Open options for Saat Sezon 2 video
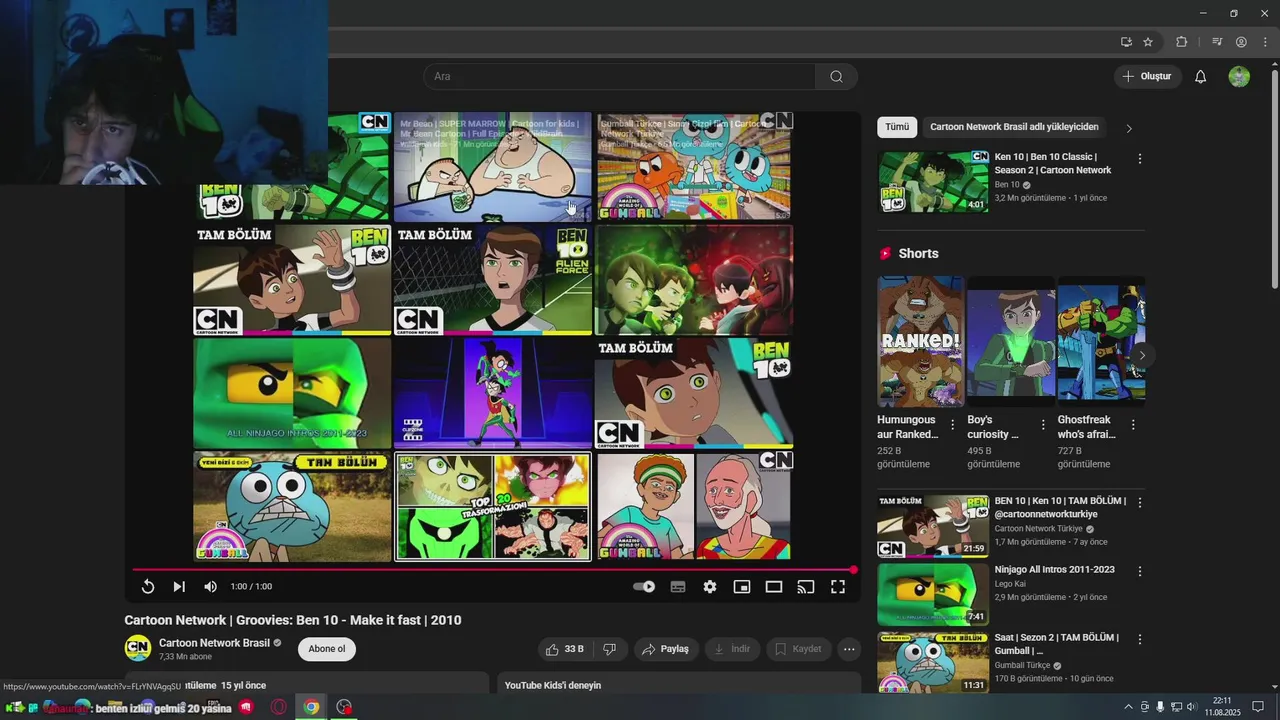This screenshot has width=1280, height=720. tap(1139, 639)
